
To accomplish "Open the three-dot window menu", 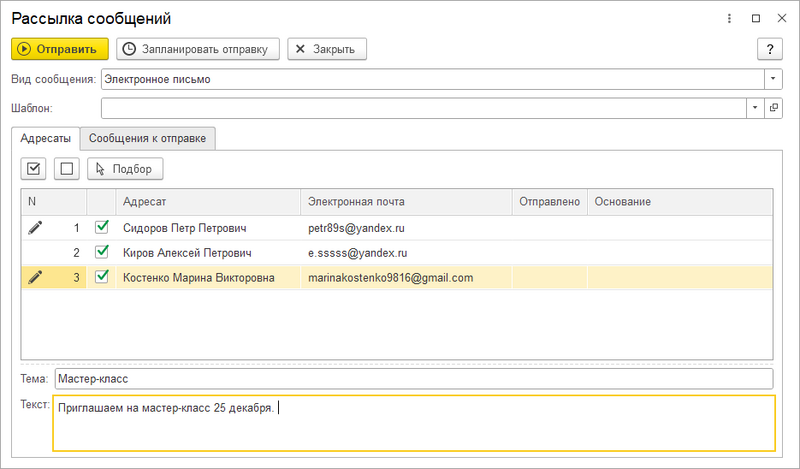I will 729,18.
